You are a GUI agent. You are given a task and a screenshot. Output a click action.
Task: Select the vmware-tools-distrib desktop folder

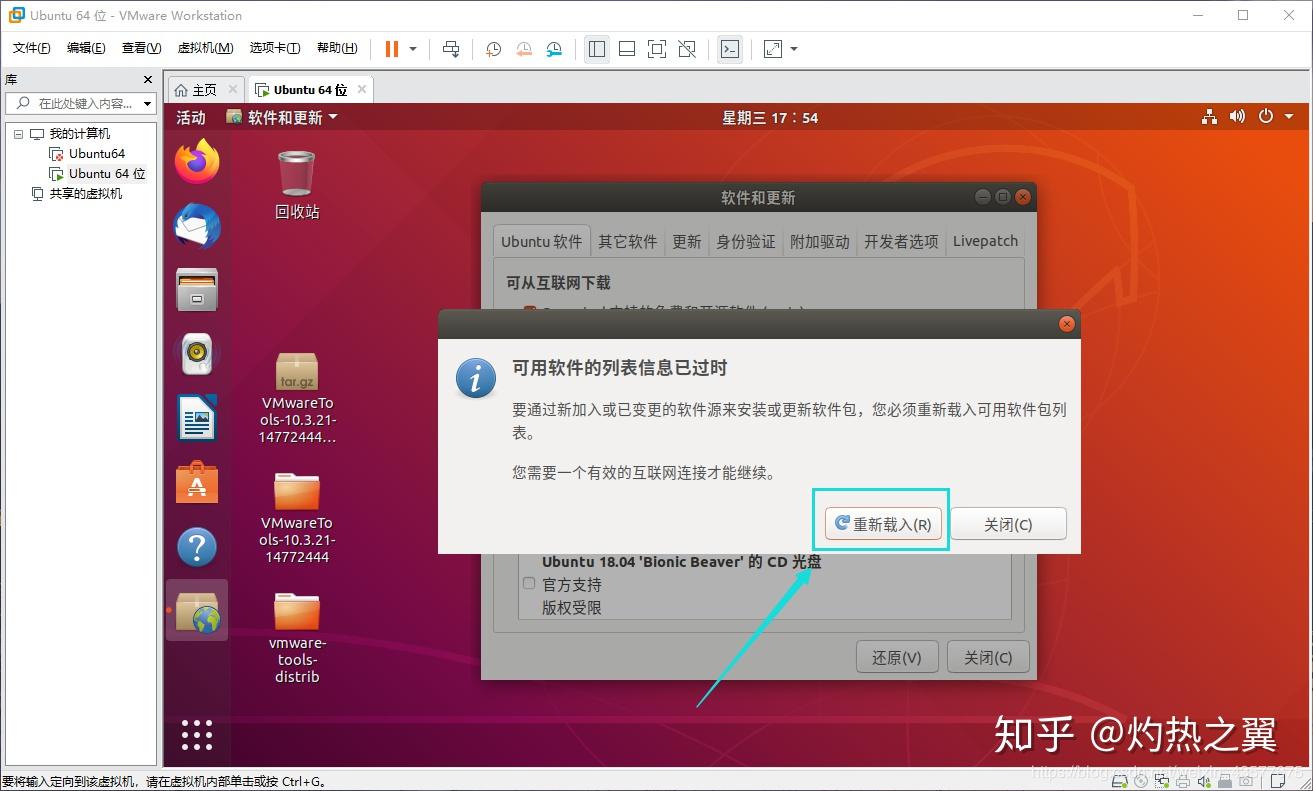297,638
